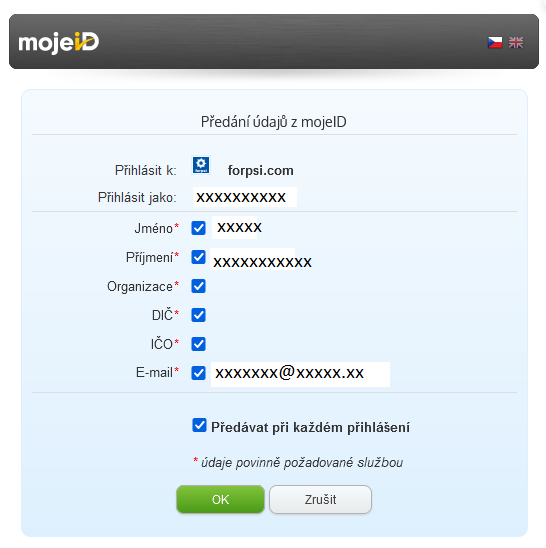Viewport: 546px width, 548px height.
Task: Uncheck the Jméno checkbox
Action: pos(199,228)
